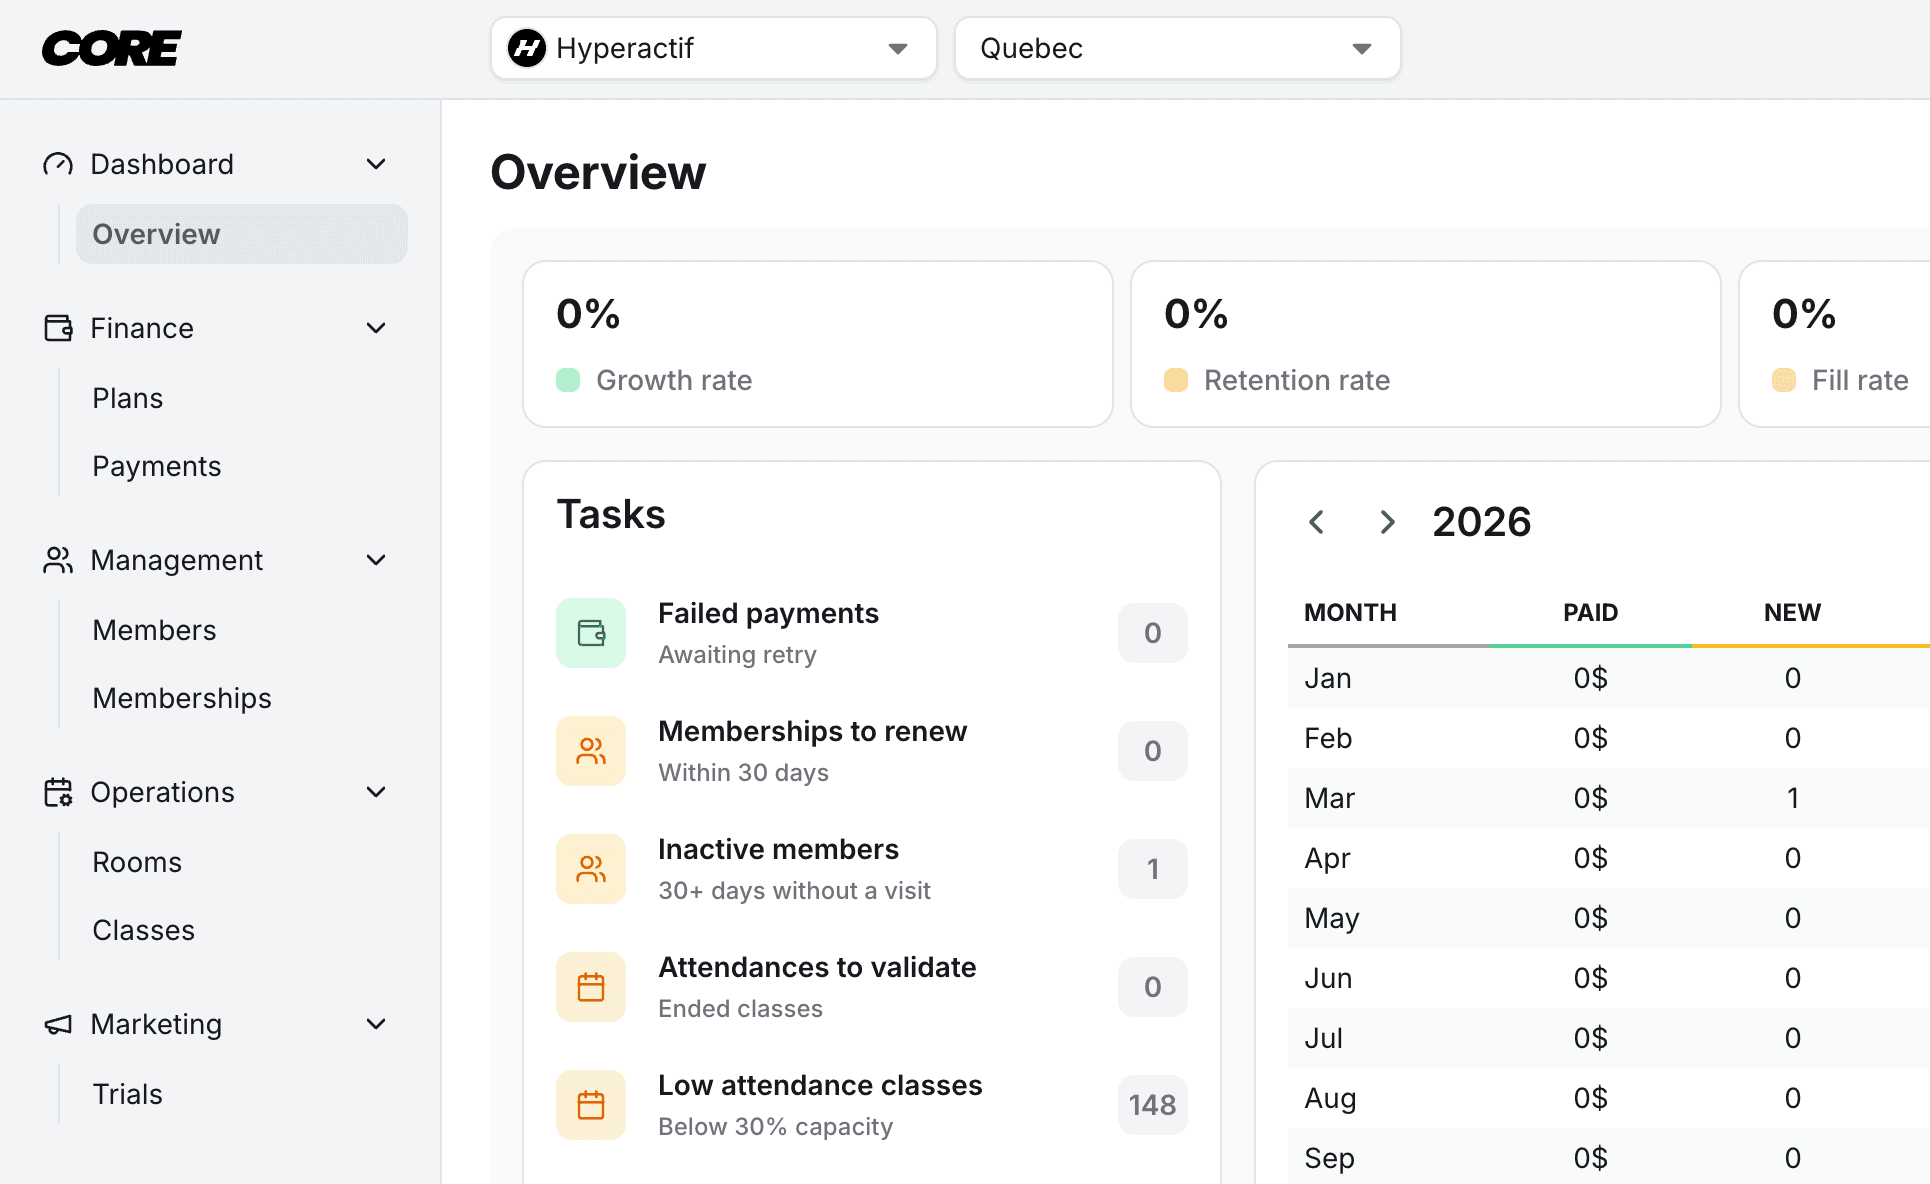Collapse the Management section chevron

tap(376, 560)
